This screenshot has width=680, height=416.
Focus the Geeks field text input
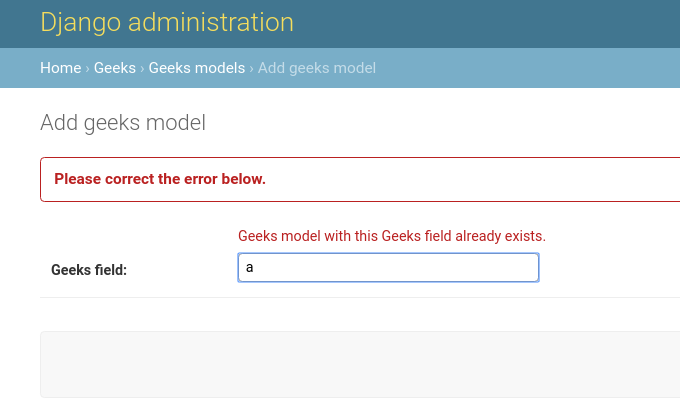pos(400,268)
